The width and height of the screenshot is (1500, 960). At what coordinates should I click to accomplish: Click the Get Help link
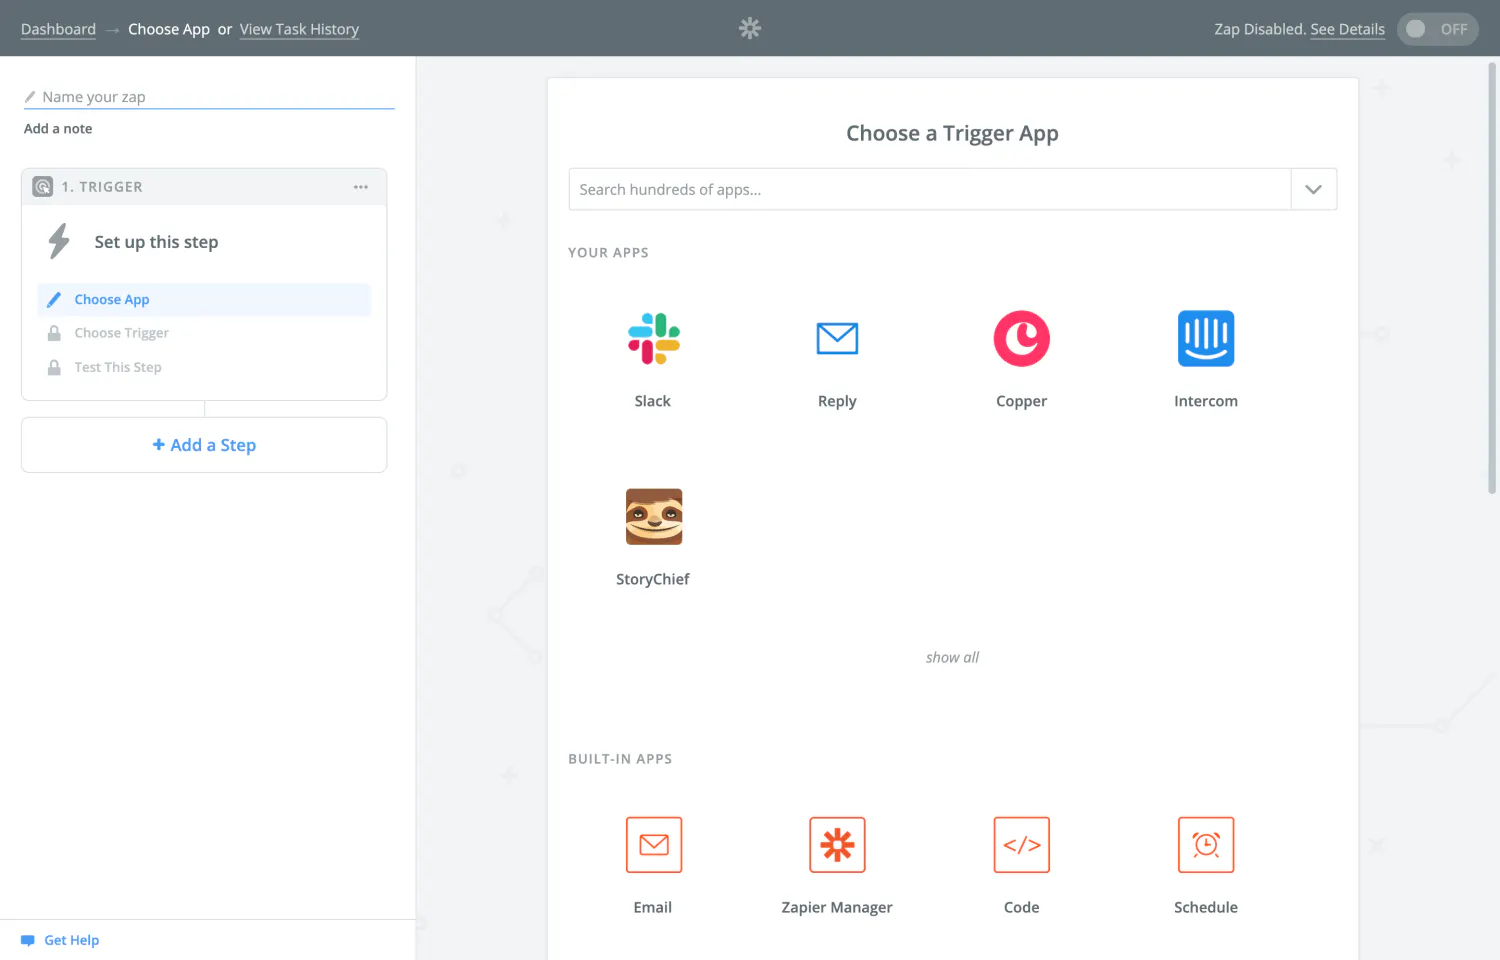71,940
